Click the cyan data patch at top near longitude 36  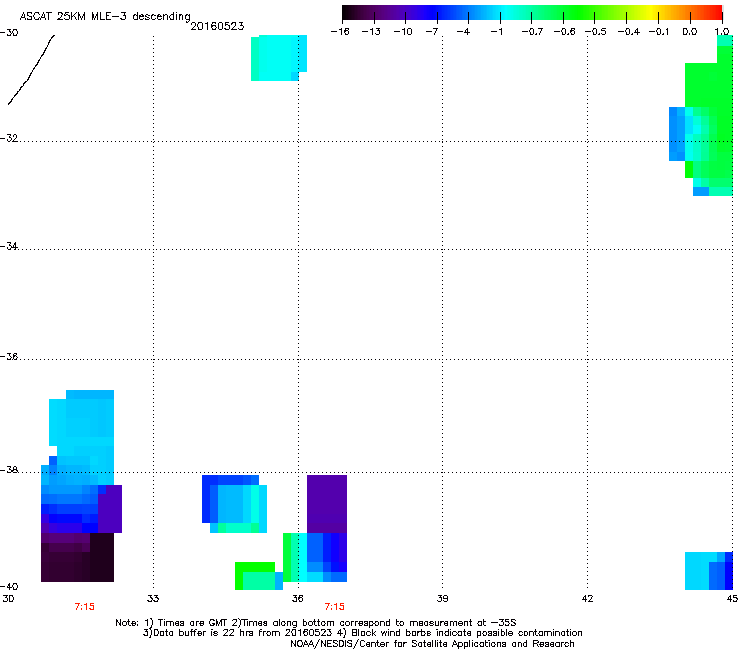(x=279, y=58)
